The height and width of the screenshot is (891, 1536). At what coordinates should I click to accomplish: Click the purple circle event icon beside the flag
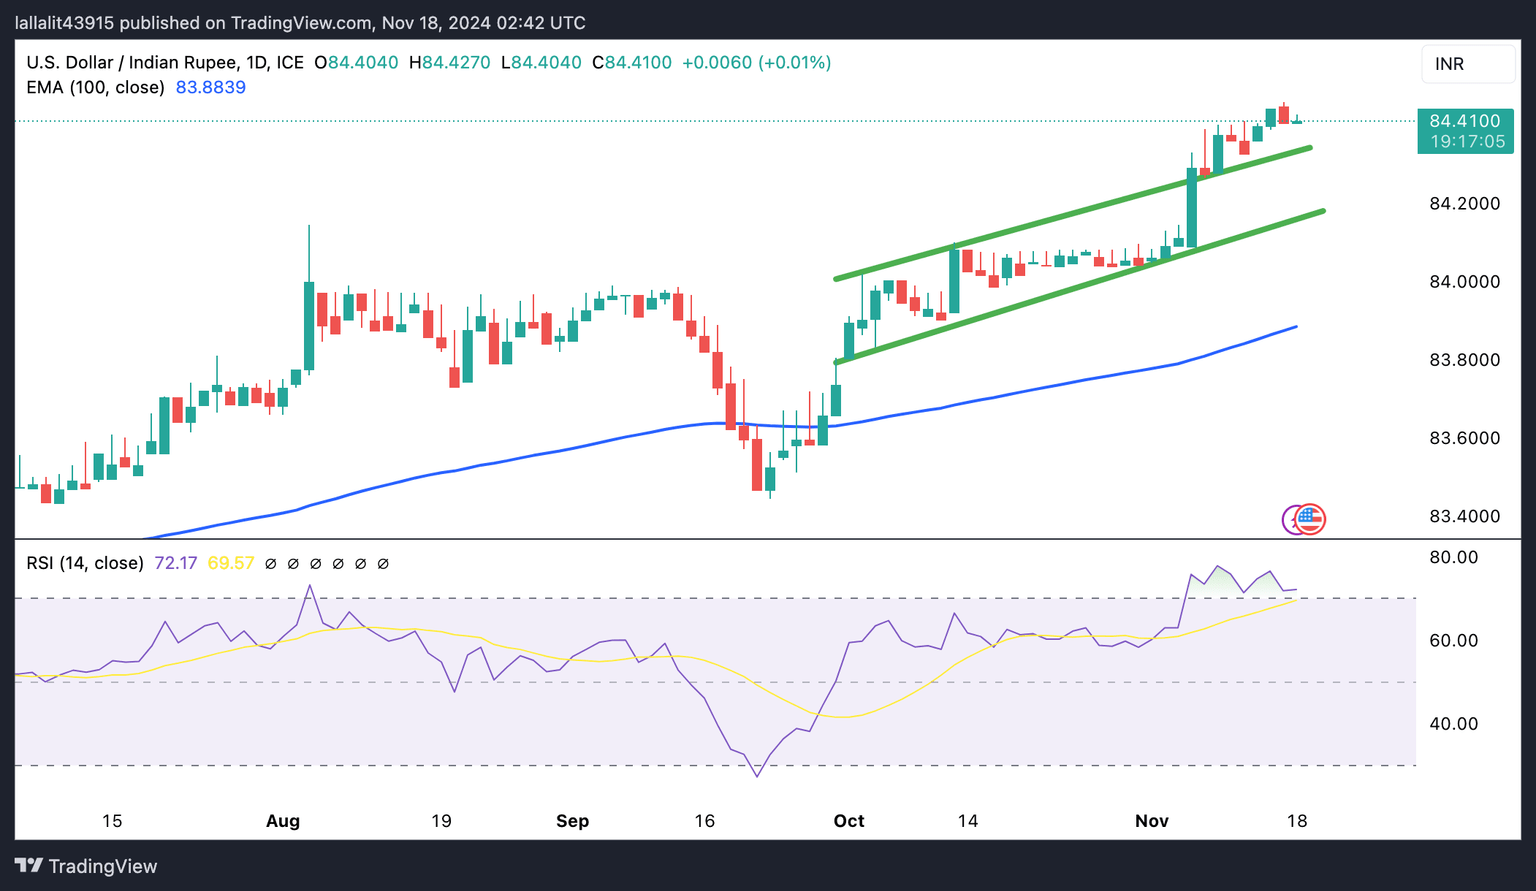tap(1293, 519)
